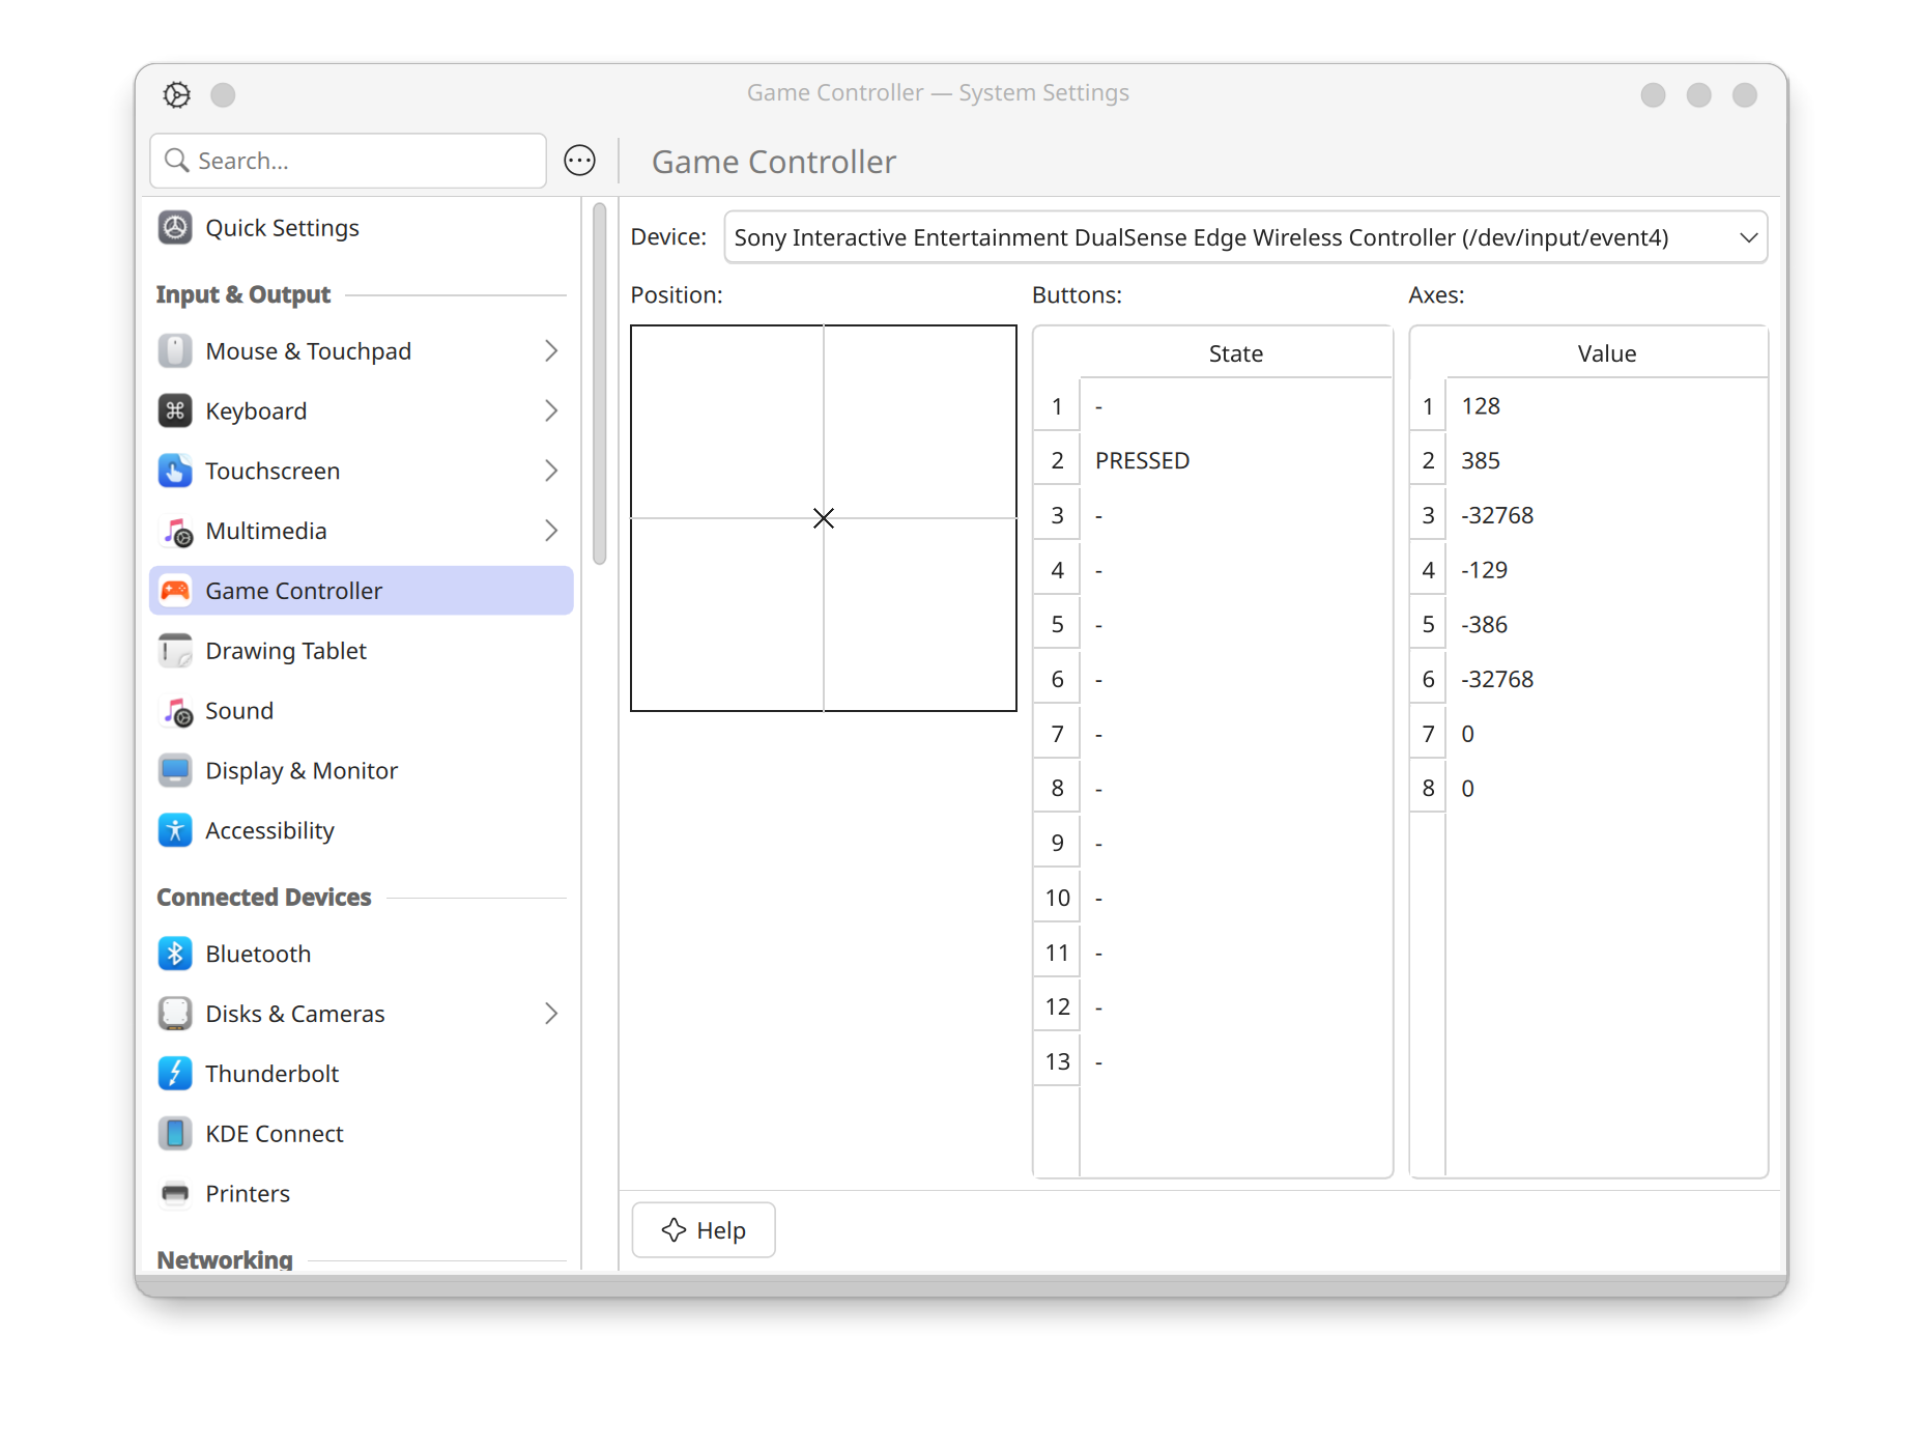Expand Disks & Cameras chevron
Viewport: 1920px width, 1449px height.
551,1014
